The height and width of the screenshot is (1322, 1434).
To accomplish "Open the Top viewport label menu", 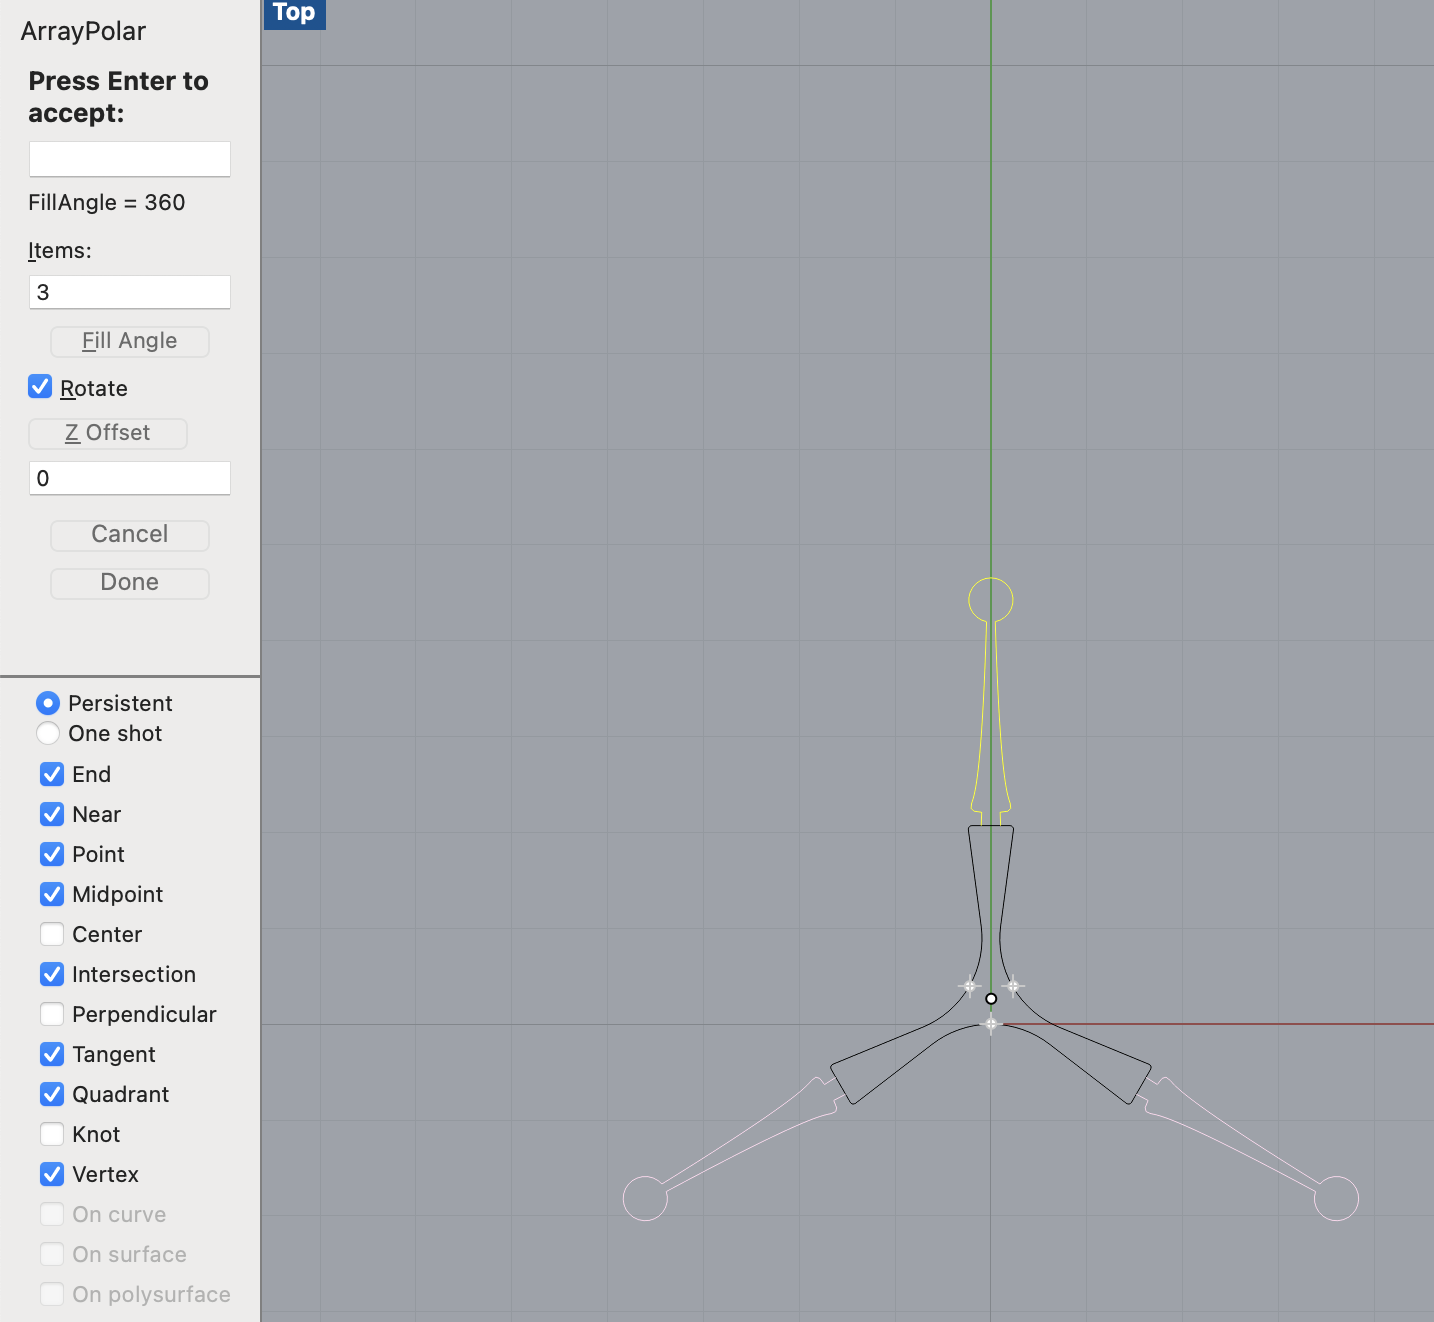I will (x=294, y=13).
